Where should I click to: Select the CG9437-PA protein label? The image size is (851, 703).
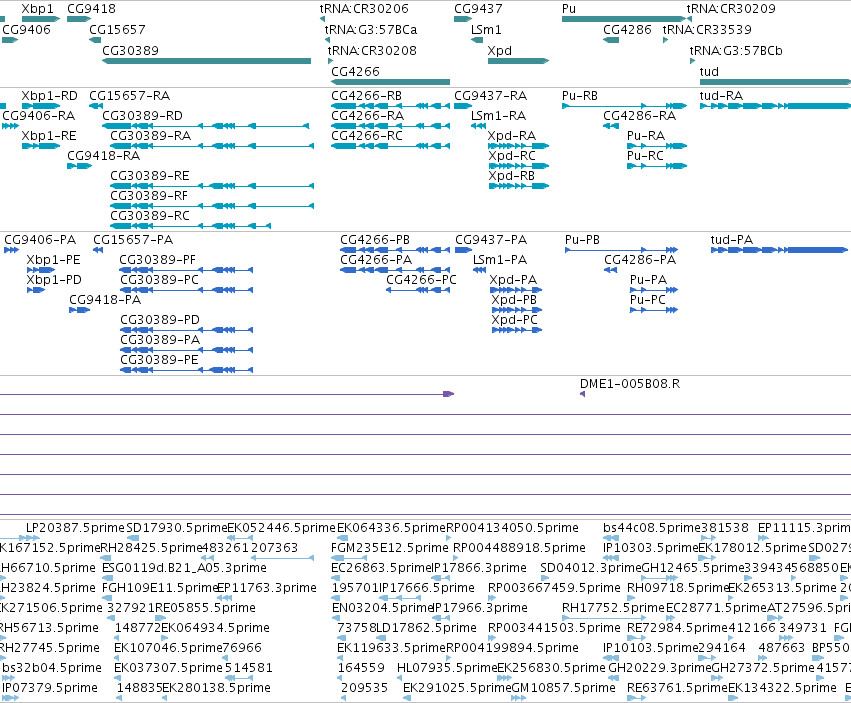(491, 240)
